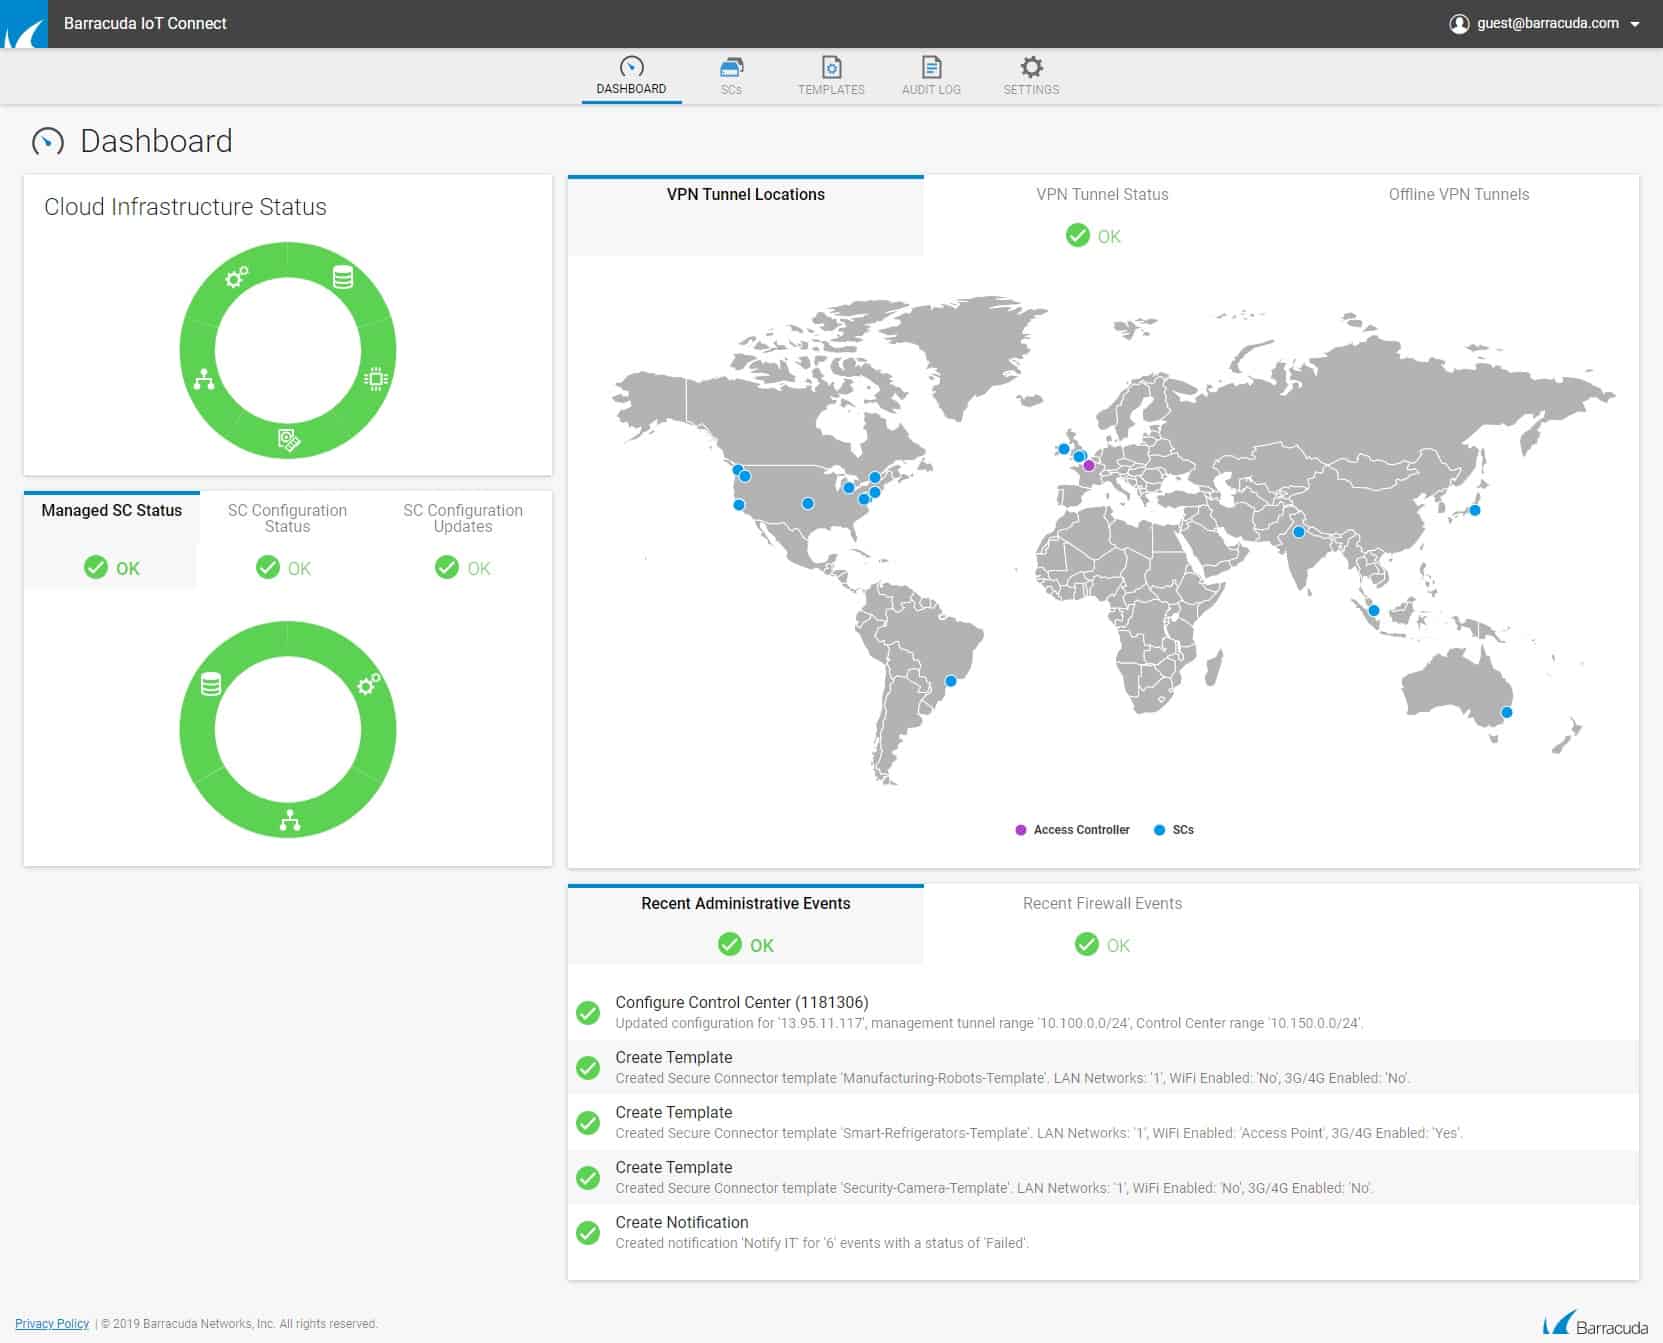
Task: Click the SC marker in southeast Australia
Action: click(1507, 713)
